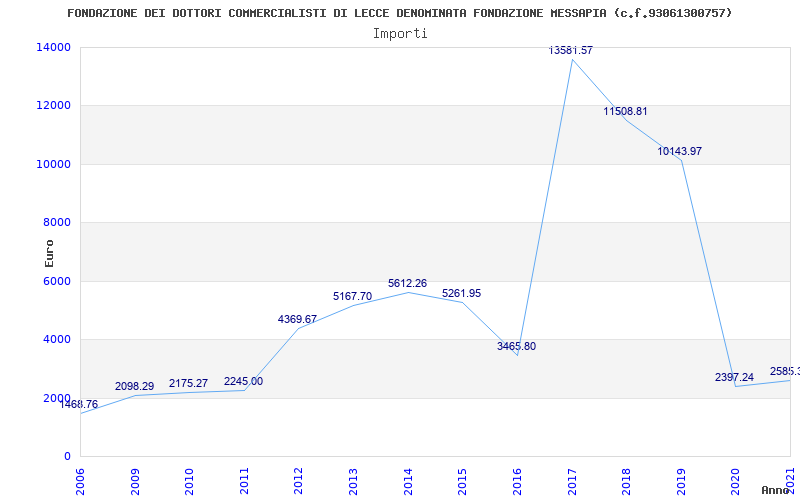Click the 11508.81 data point label
Image resolution: width=800 pixels, height=500 pixels.
click(625, 111)
